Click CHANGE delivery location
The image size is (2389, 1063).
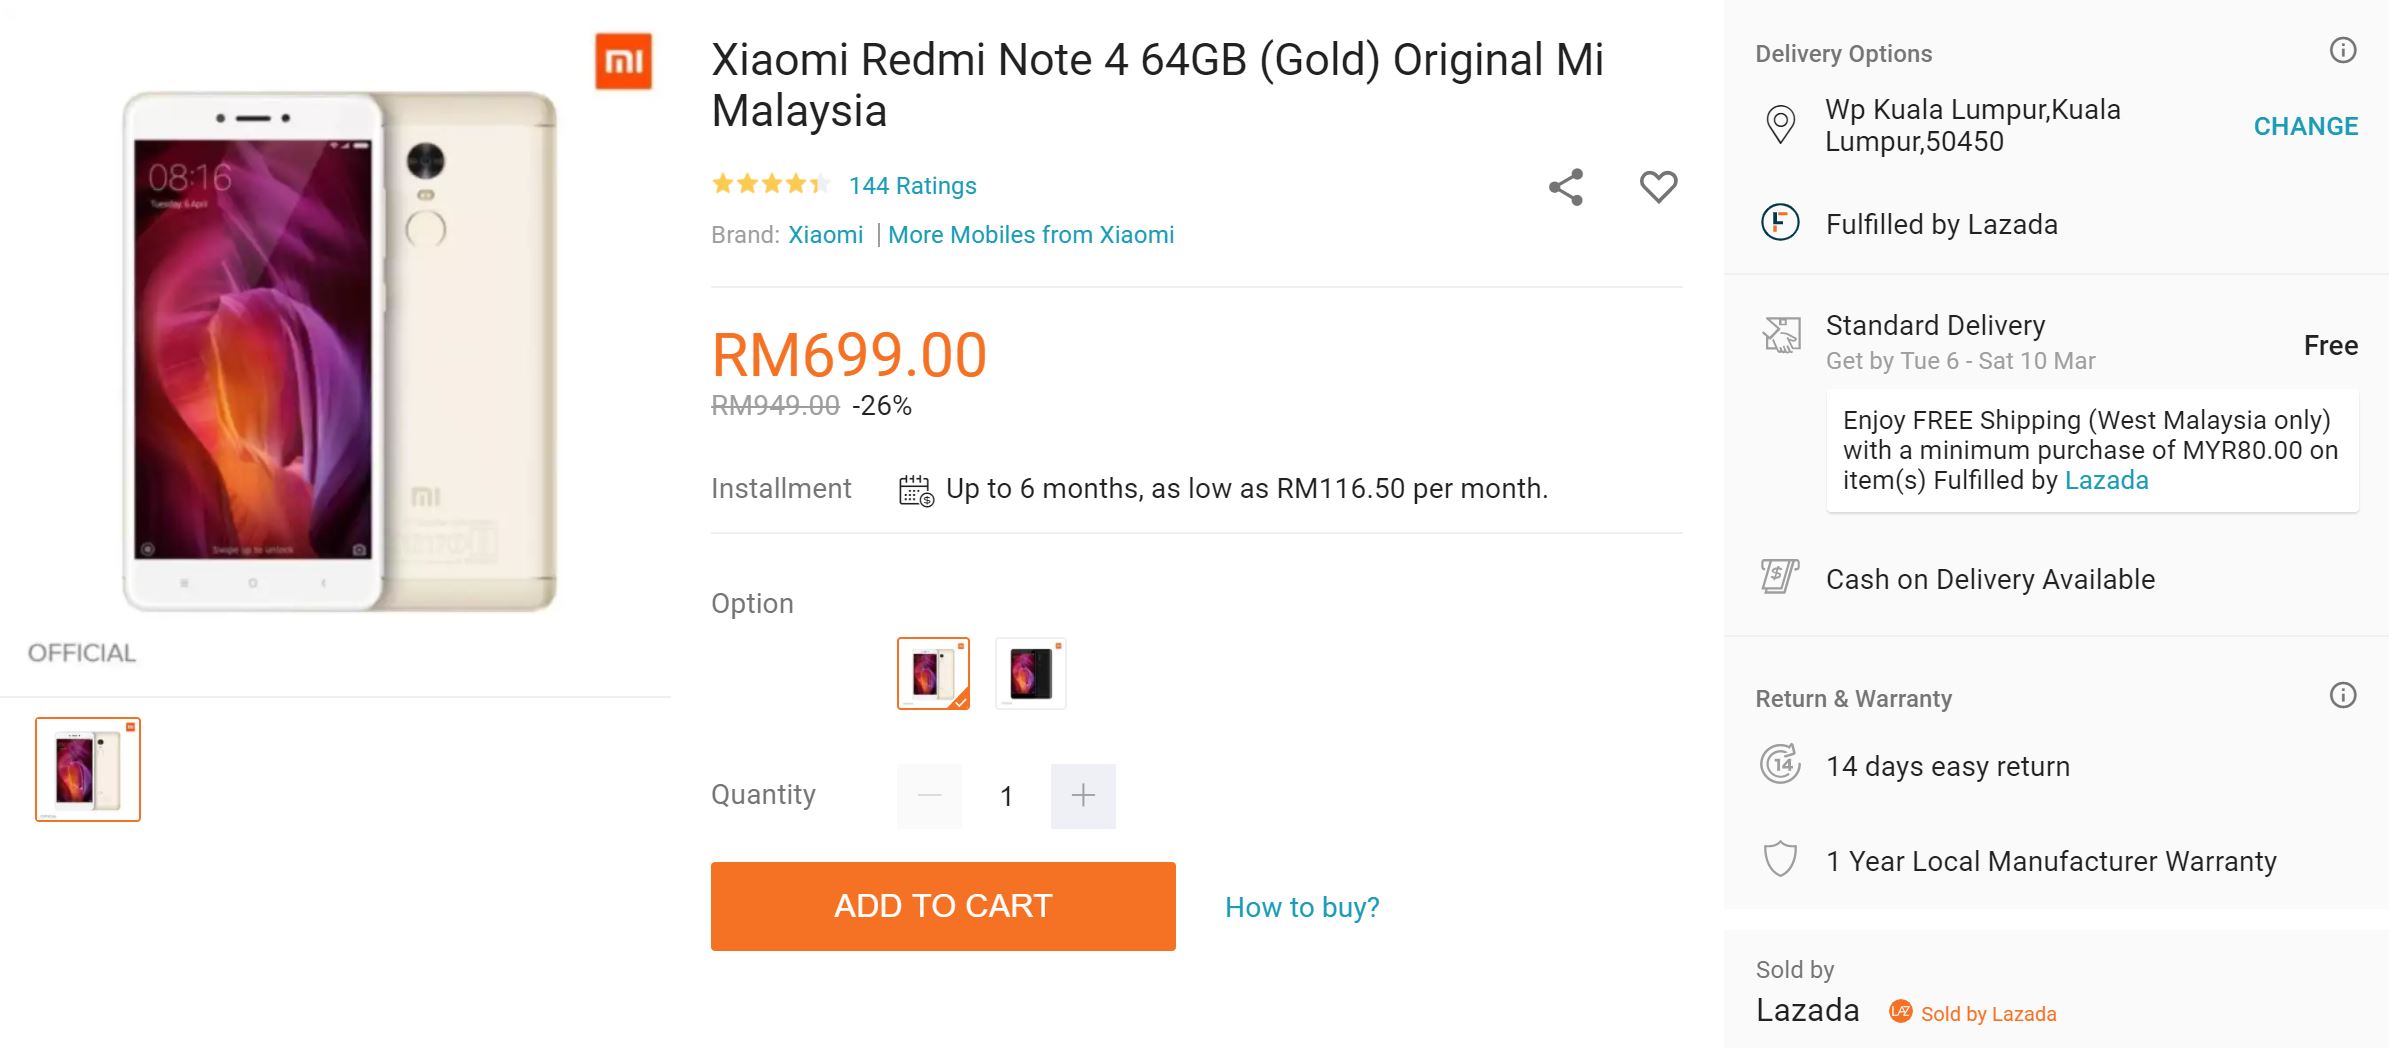pyautogui.click(x=2305, y=126)
